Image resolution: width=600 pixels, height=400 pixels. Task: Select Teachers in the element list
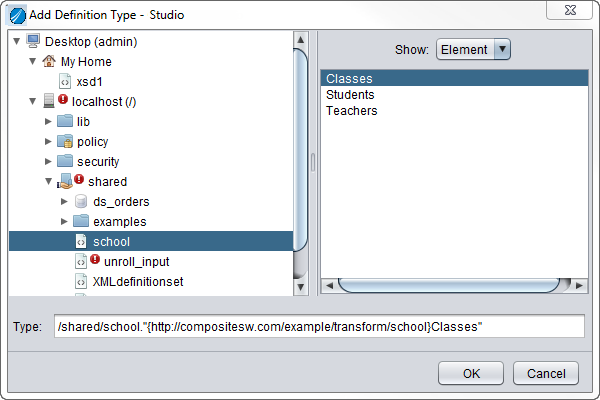coord(352,111)
